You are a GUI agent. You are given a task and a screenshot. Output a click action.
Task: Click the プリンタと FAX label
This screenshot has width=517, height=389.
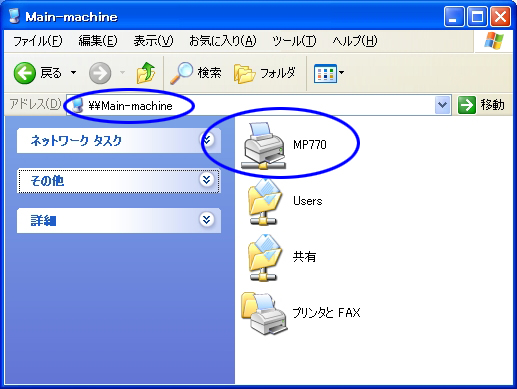click(327, 313)
